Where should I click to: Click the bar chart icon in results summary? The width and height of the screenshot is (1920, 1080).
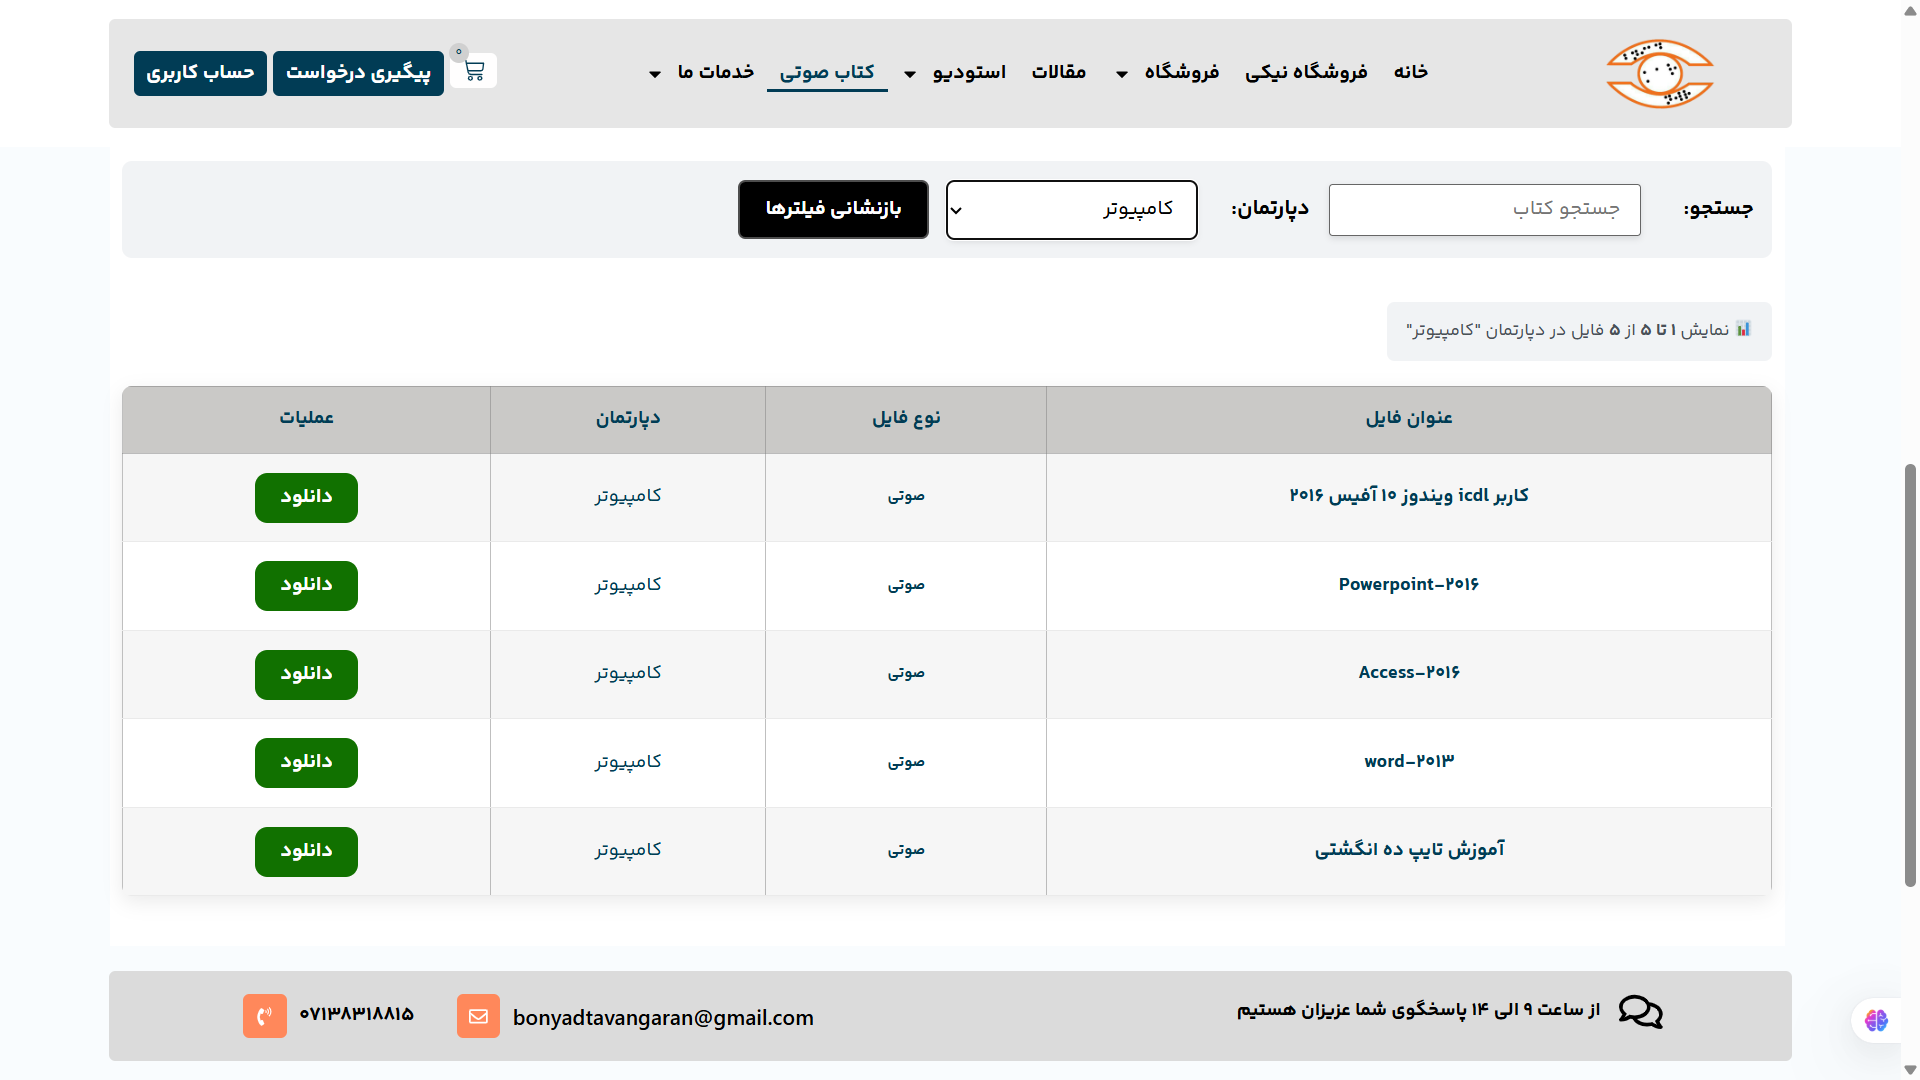pos(1743,329)
